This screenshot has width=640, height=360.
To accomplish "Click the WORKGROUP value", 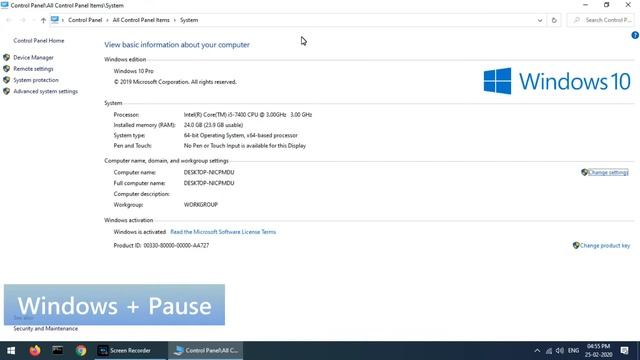I will (x=201, y=205).
